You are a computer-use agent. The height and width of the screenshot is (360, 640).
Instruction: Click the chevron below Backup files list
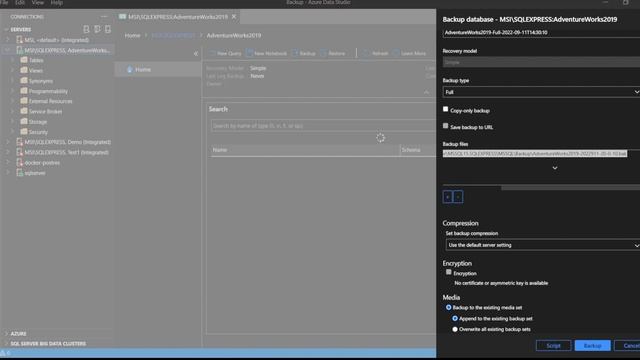pos(555,168)
